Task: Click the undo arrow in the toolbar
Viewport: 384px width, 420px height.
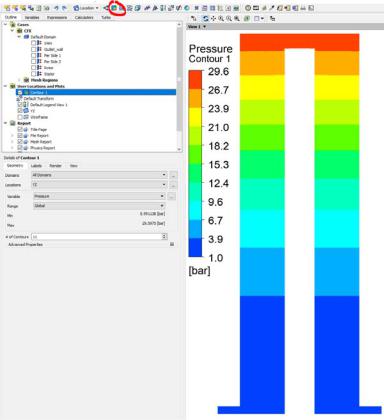Action: point(56,8)
